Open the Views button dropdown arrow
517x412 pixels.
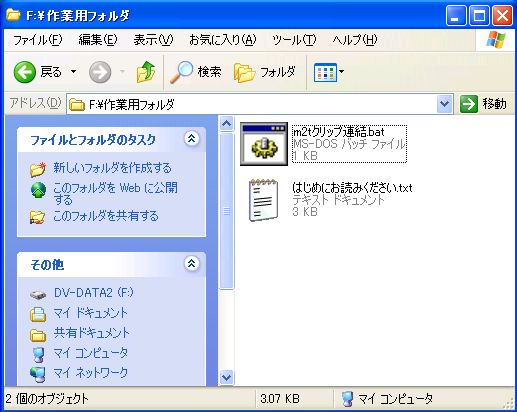[342, 72]
